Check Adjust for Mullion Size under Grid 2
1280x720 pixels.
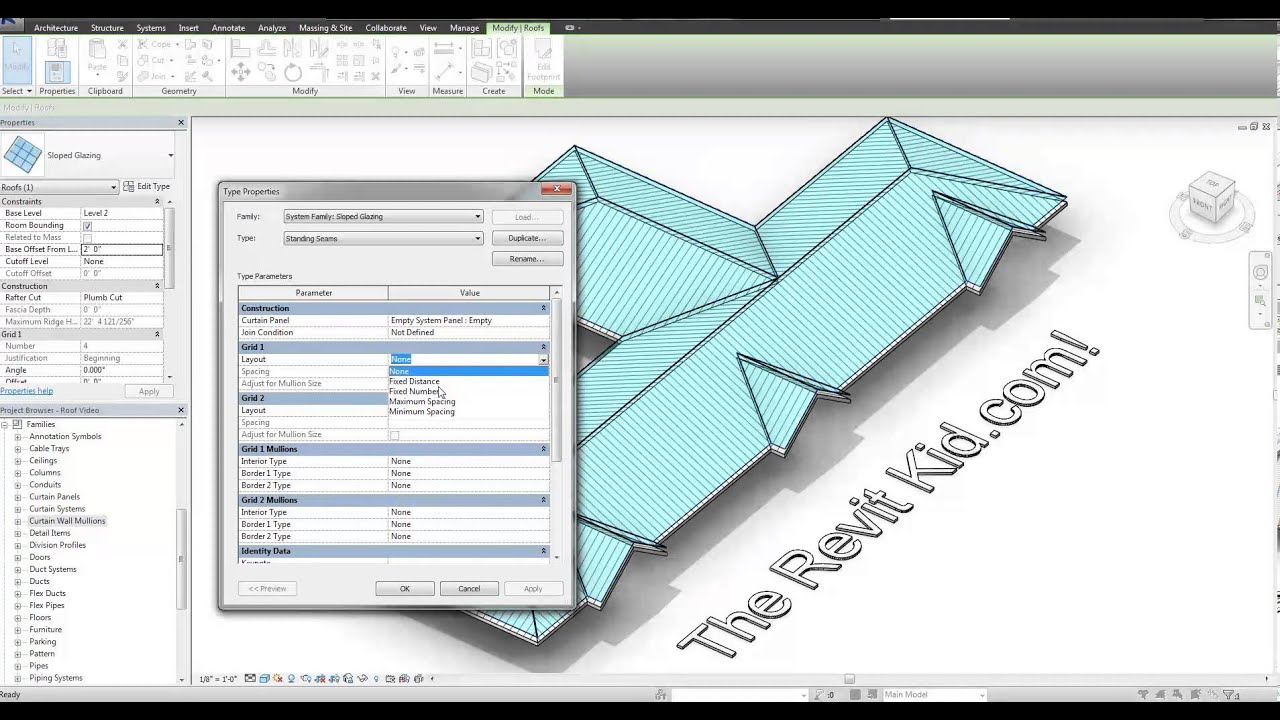click(x=395, y=434)
